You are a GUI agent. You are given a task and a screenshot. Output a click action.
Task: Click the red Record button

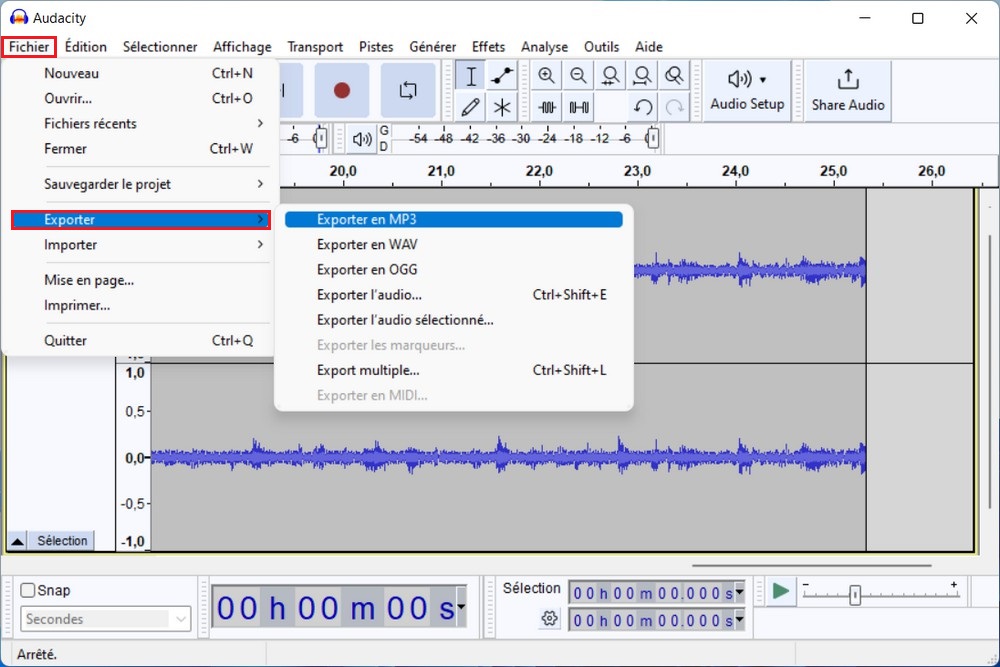[342, 91]
